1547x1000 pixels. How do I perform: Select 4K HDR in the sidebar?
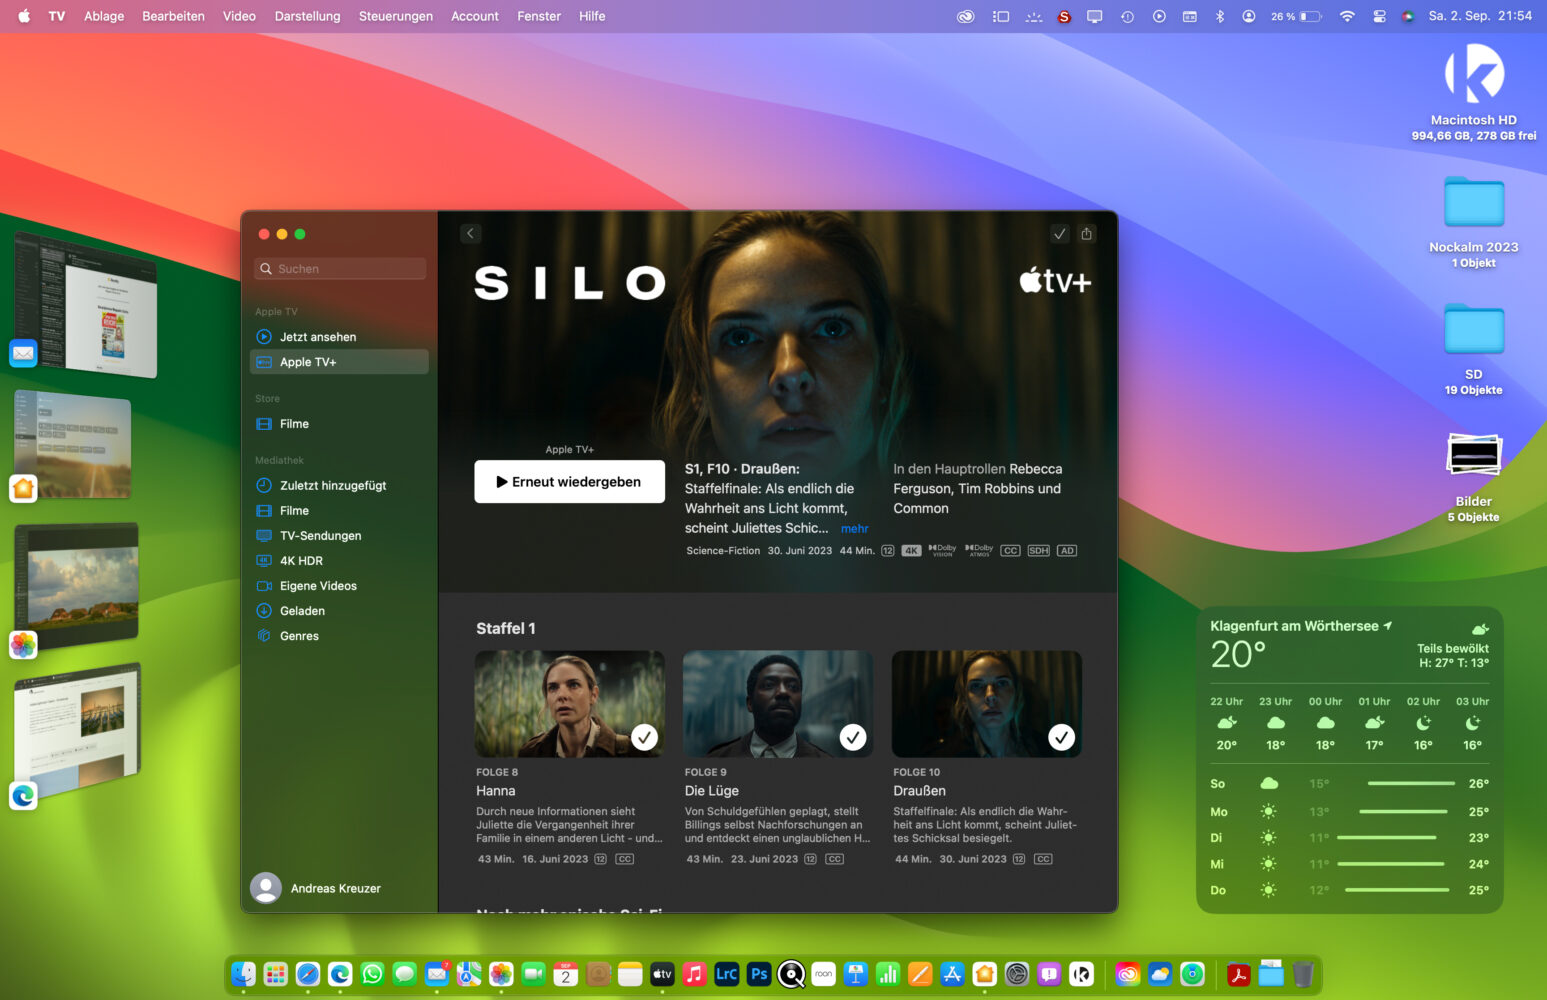pyautogui.click(x=339, y=561)
